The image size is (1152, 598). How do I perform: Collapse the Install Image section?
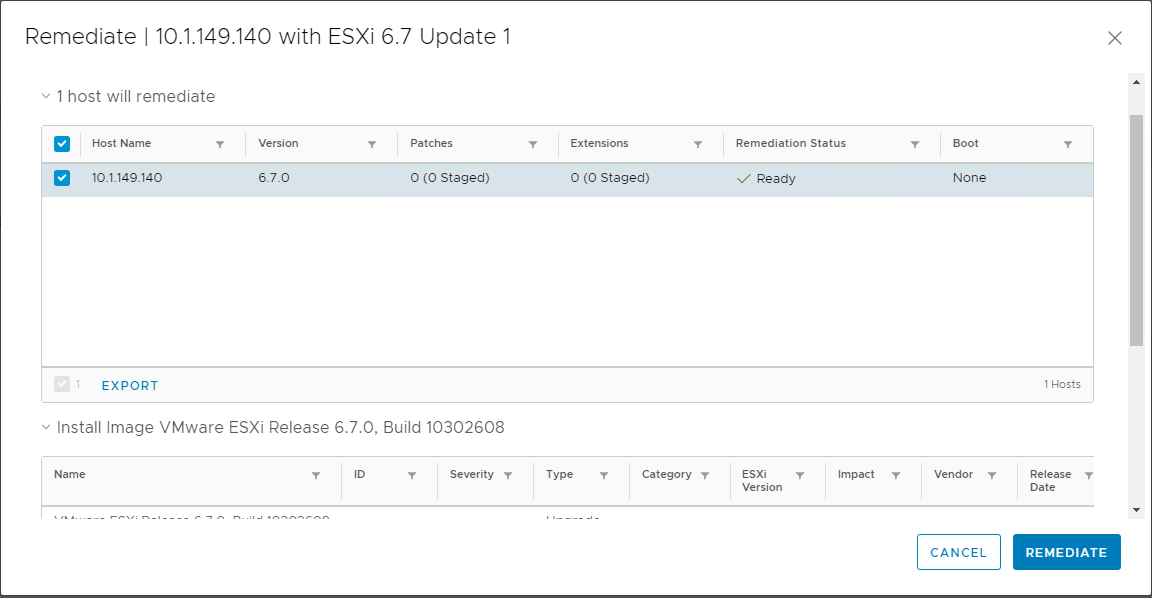[46, 427]
